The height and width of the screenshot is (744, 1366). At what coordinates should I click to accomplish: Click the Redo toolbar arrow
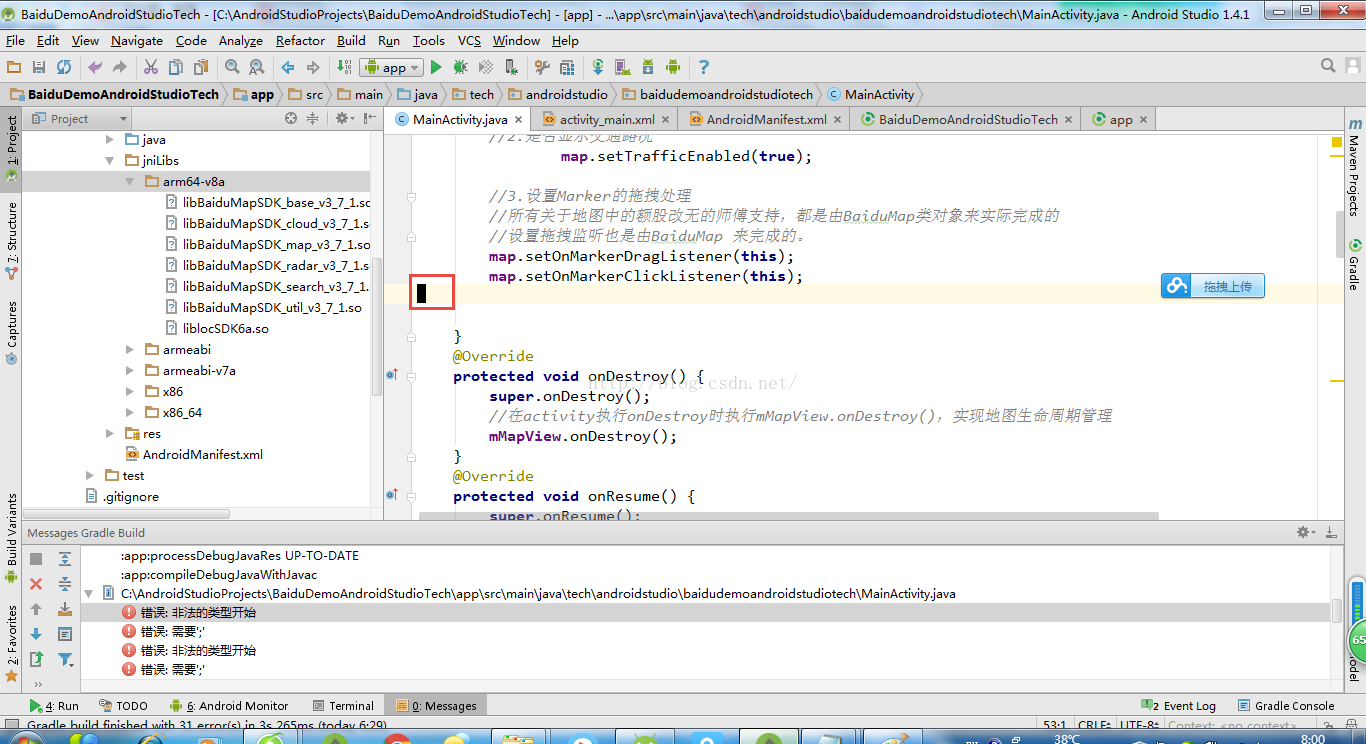tap(120, 67)
